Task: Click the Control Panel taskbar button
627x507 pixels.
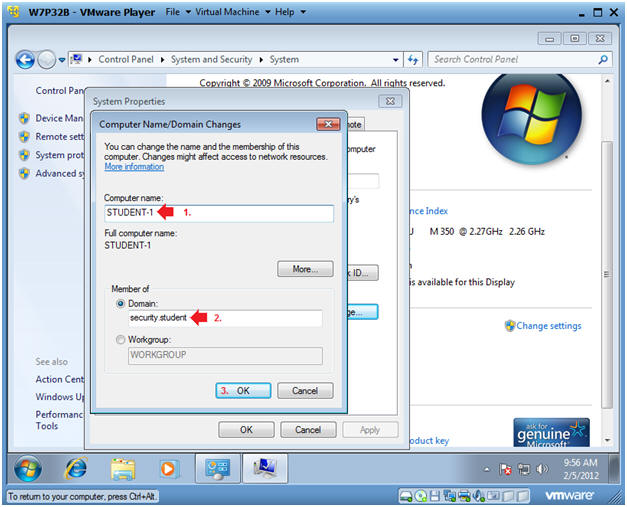Action: 218,469
